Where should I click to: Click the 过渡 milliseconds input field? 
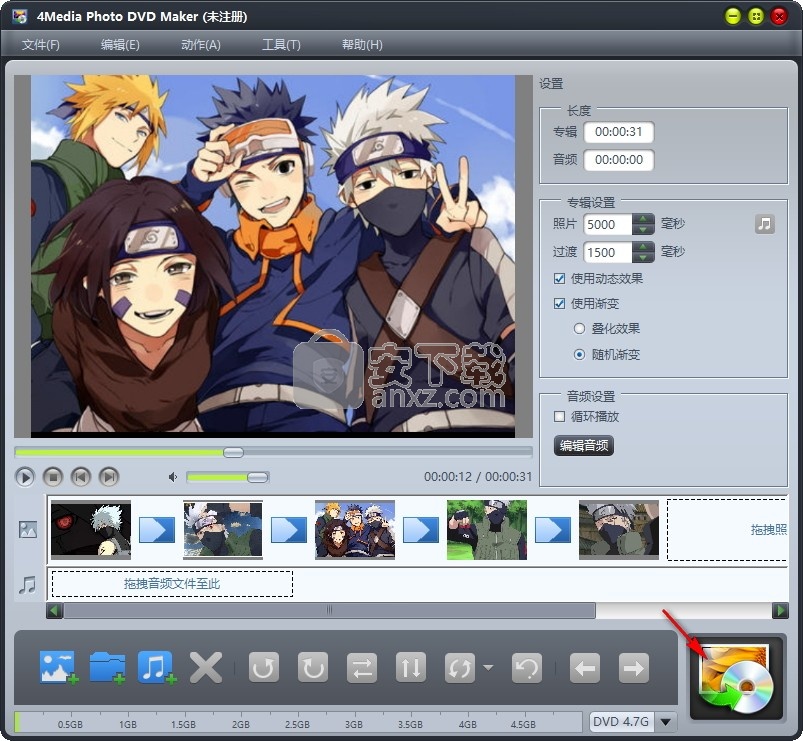(608, 252)
